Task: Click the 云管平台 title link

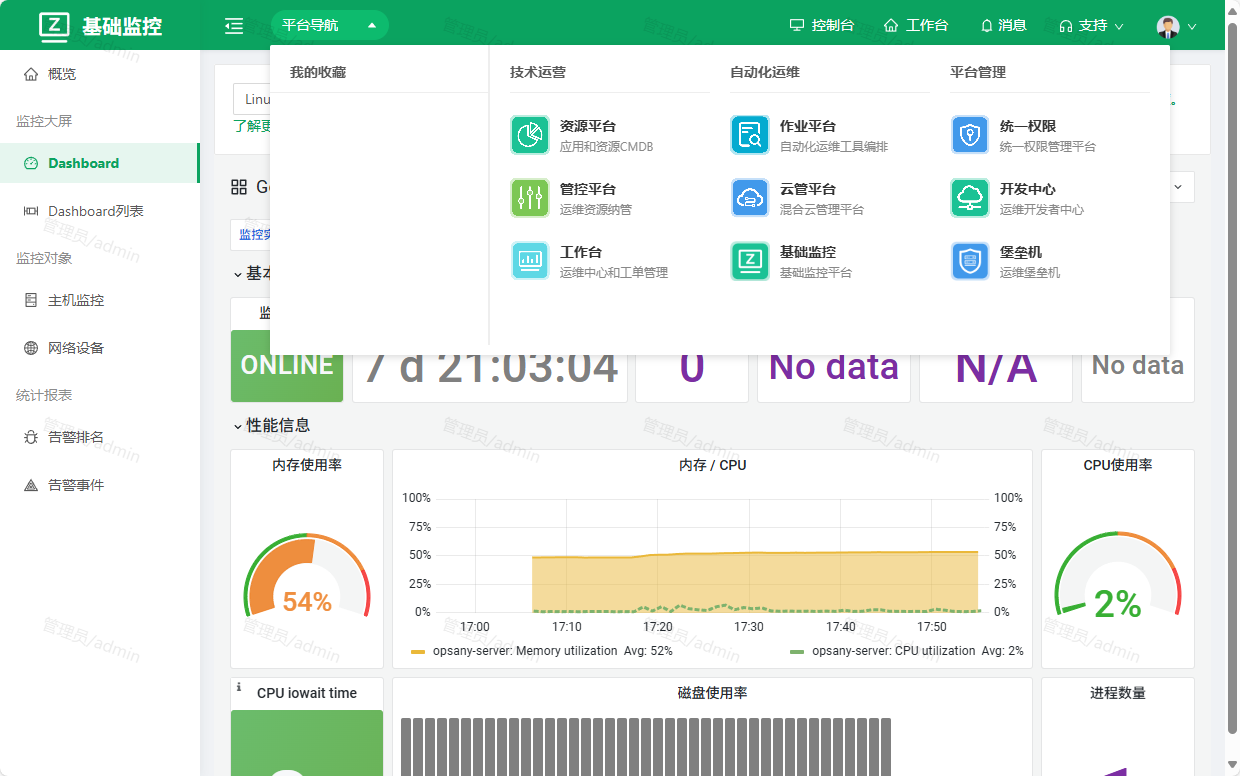Action: click(808, 189)
